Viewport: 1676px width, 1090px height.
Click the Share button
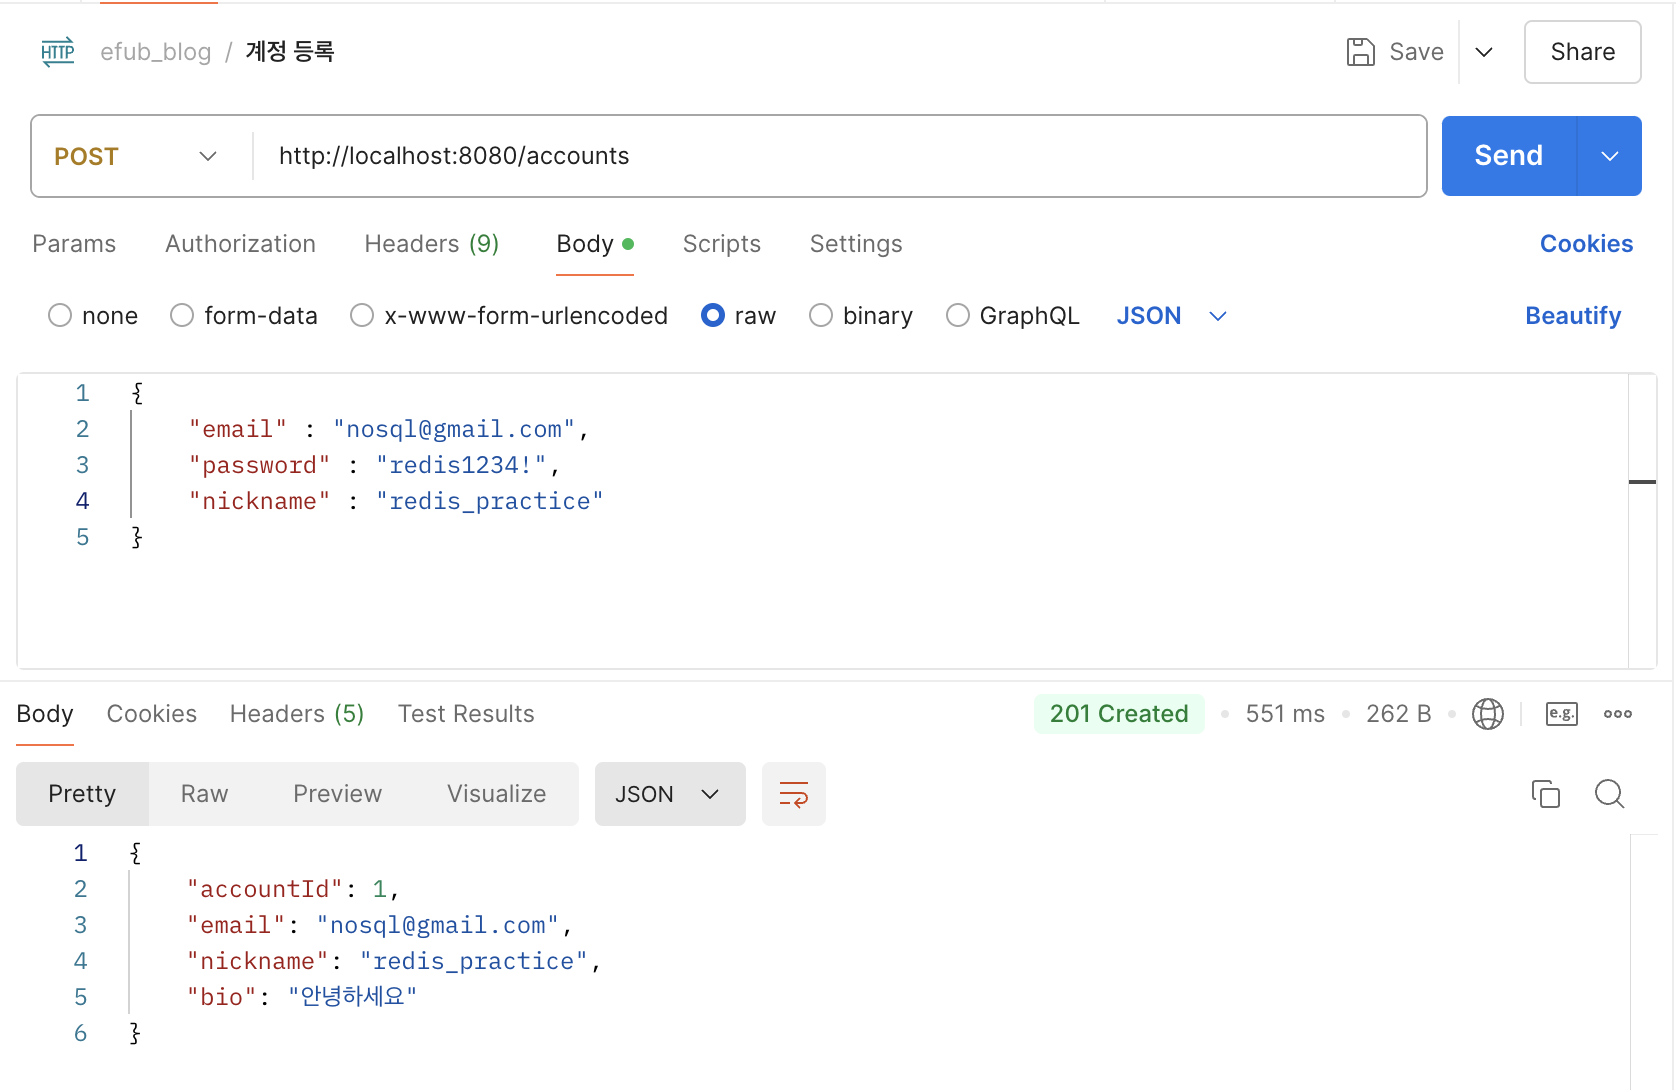1583,52
